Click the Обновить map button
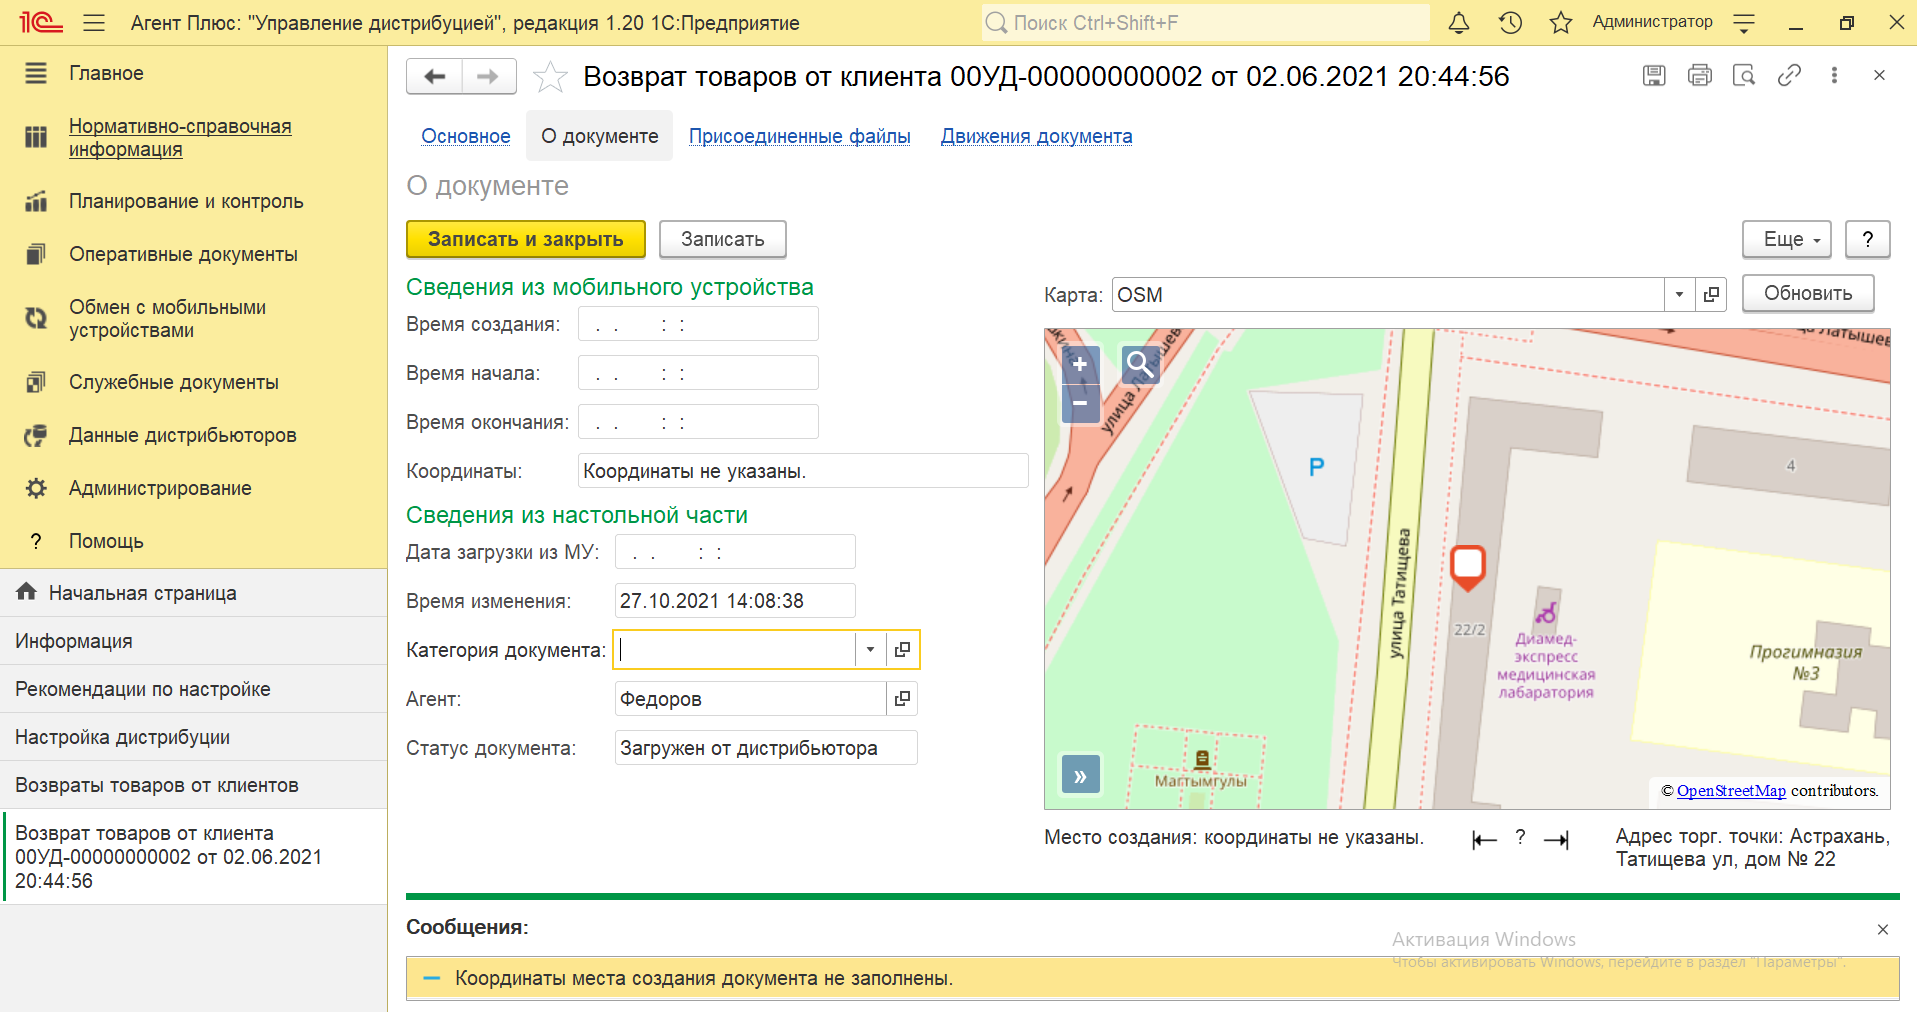This screenshot has height=1012, width=1917. [1808, 293]
